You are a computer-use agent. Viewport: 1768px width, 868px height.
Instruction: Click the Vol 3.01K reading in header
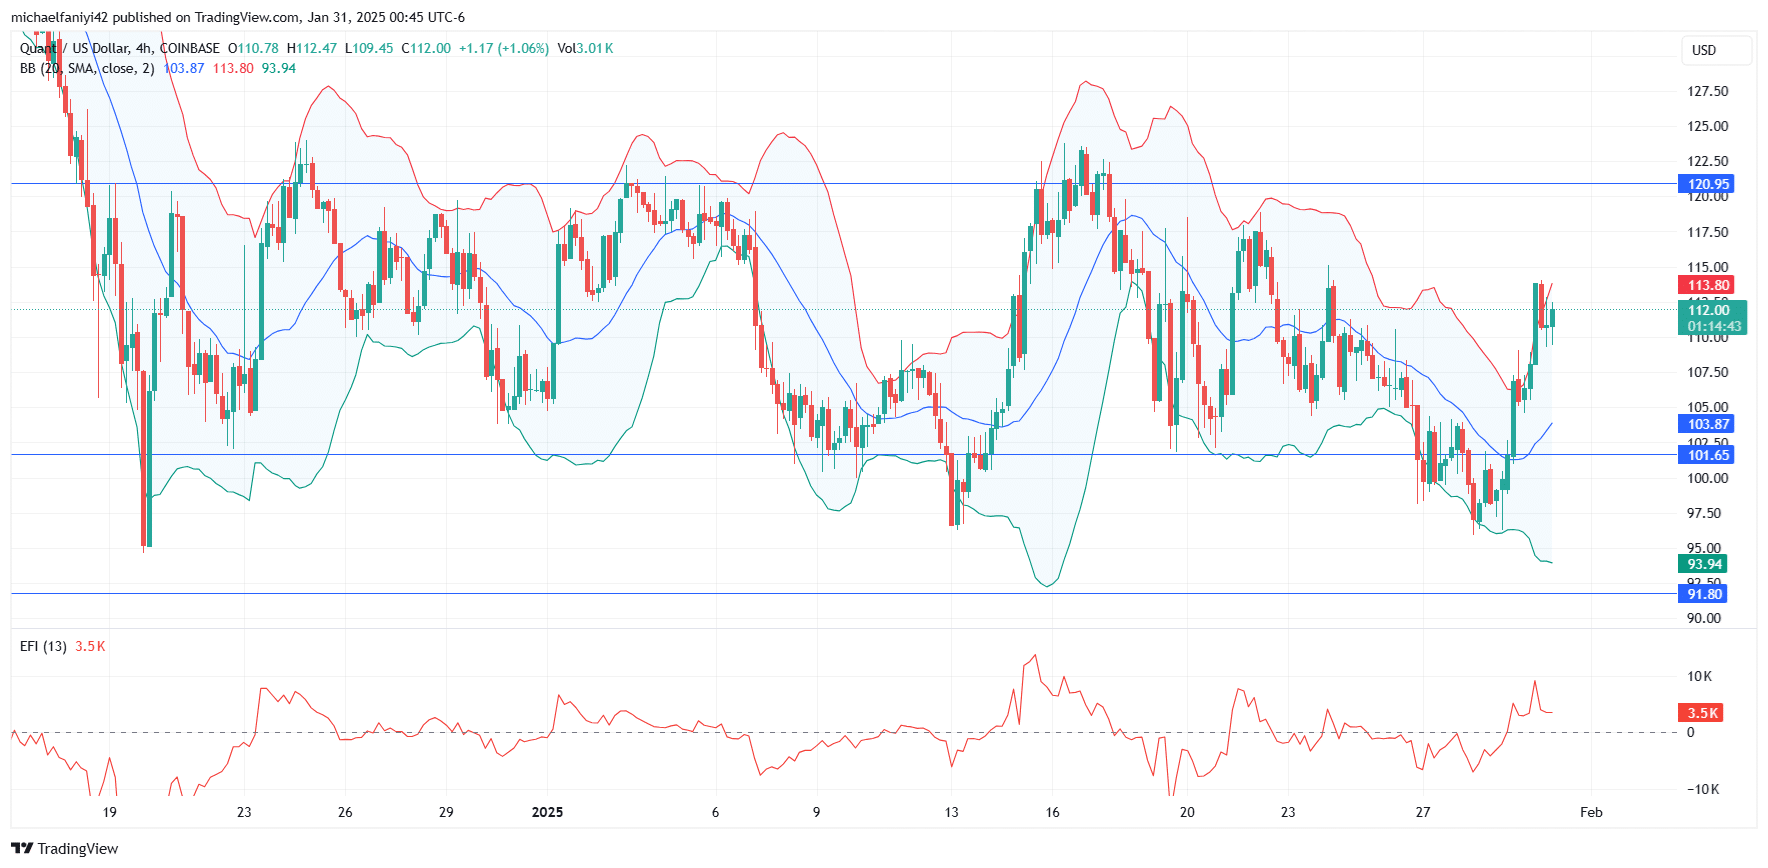pyautogui.click(x=585, y=48)
